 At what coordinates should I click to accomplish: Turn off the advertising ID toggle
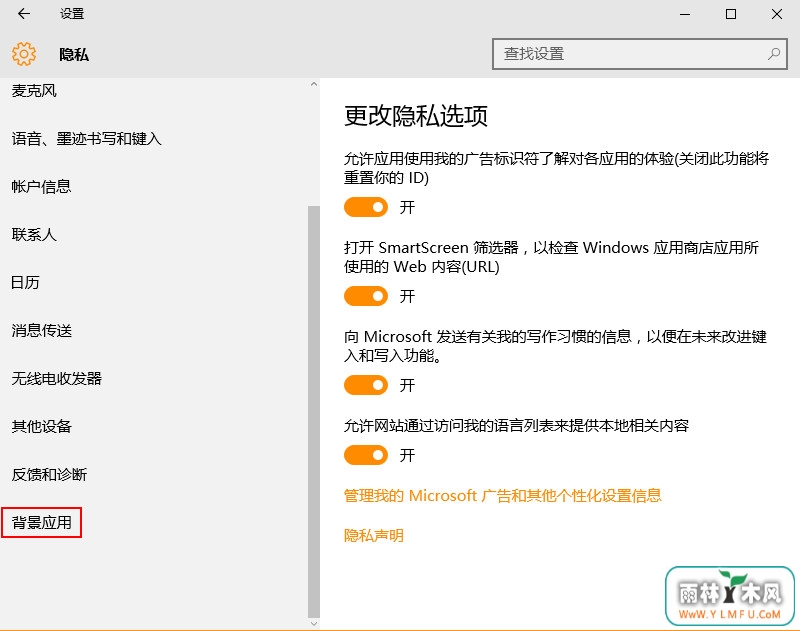[366, 207]
